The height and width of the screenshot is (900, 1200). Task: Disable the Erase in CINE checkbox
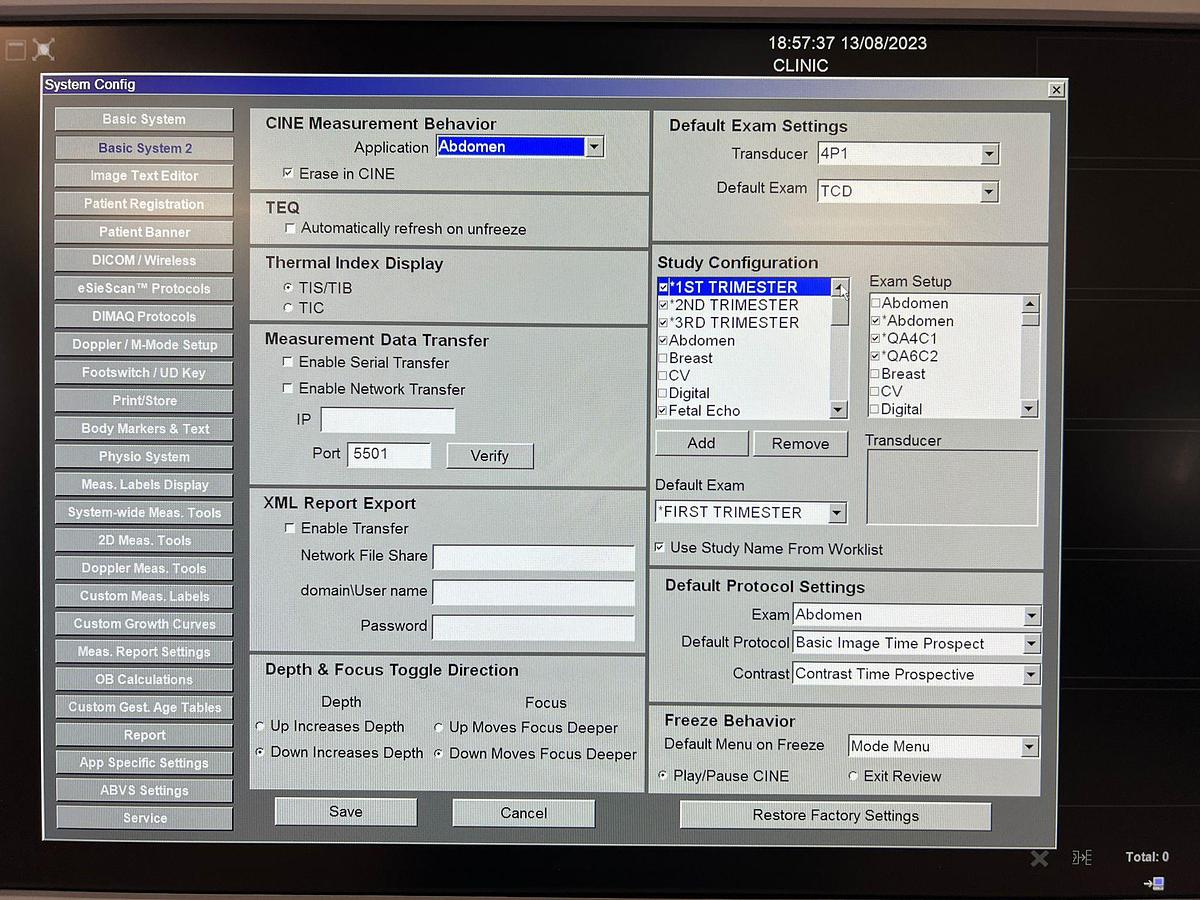click(x=289, y=173)
